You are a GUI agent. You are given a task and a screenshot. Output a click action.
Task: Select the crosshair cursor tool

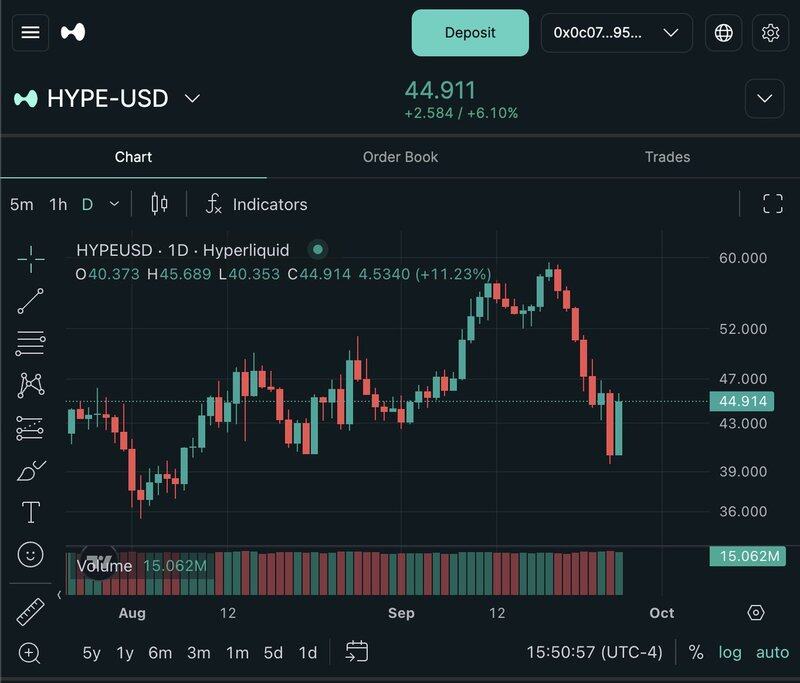pos(31,259)
